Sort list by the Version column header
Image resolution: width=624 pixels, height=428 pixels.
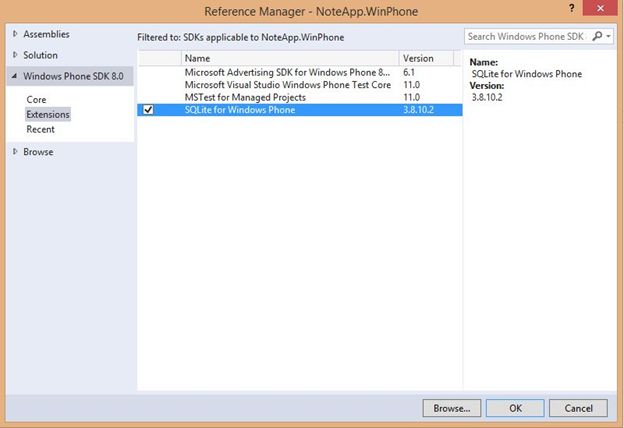[x=426, y=58]
